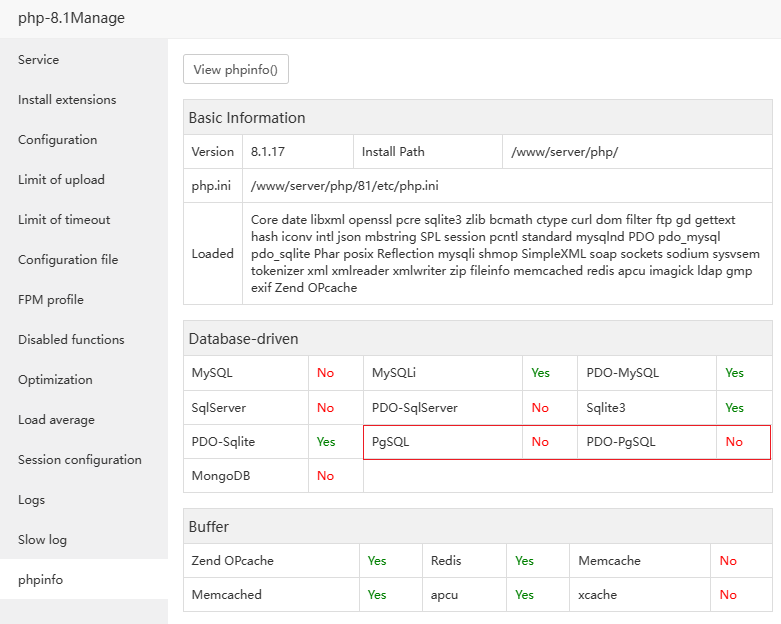The image size is (781, 624).
Task: Switch to FPM profile section
Action: [x=51, y=300]
